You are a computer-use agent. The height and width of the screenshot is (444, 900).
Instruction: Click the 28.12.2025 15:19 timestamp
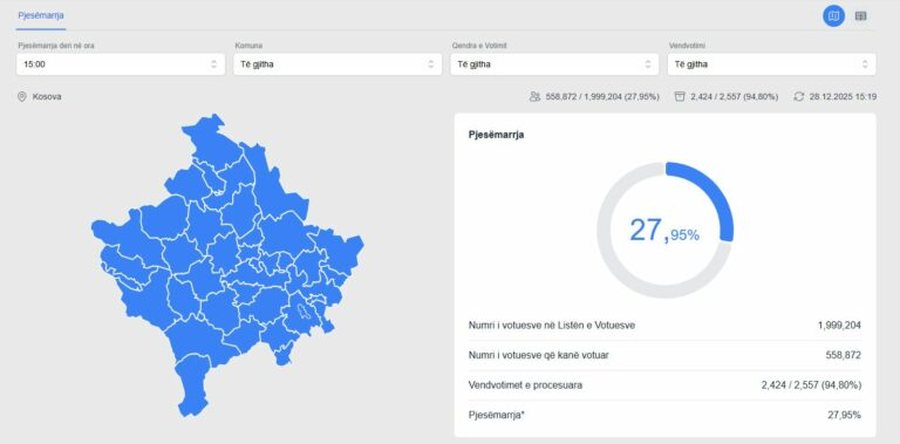click(x=843, y=96)
